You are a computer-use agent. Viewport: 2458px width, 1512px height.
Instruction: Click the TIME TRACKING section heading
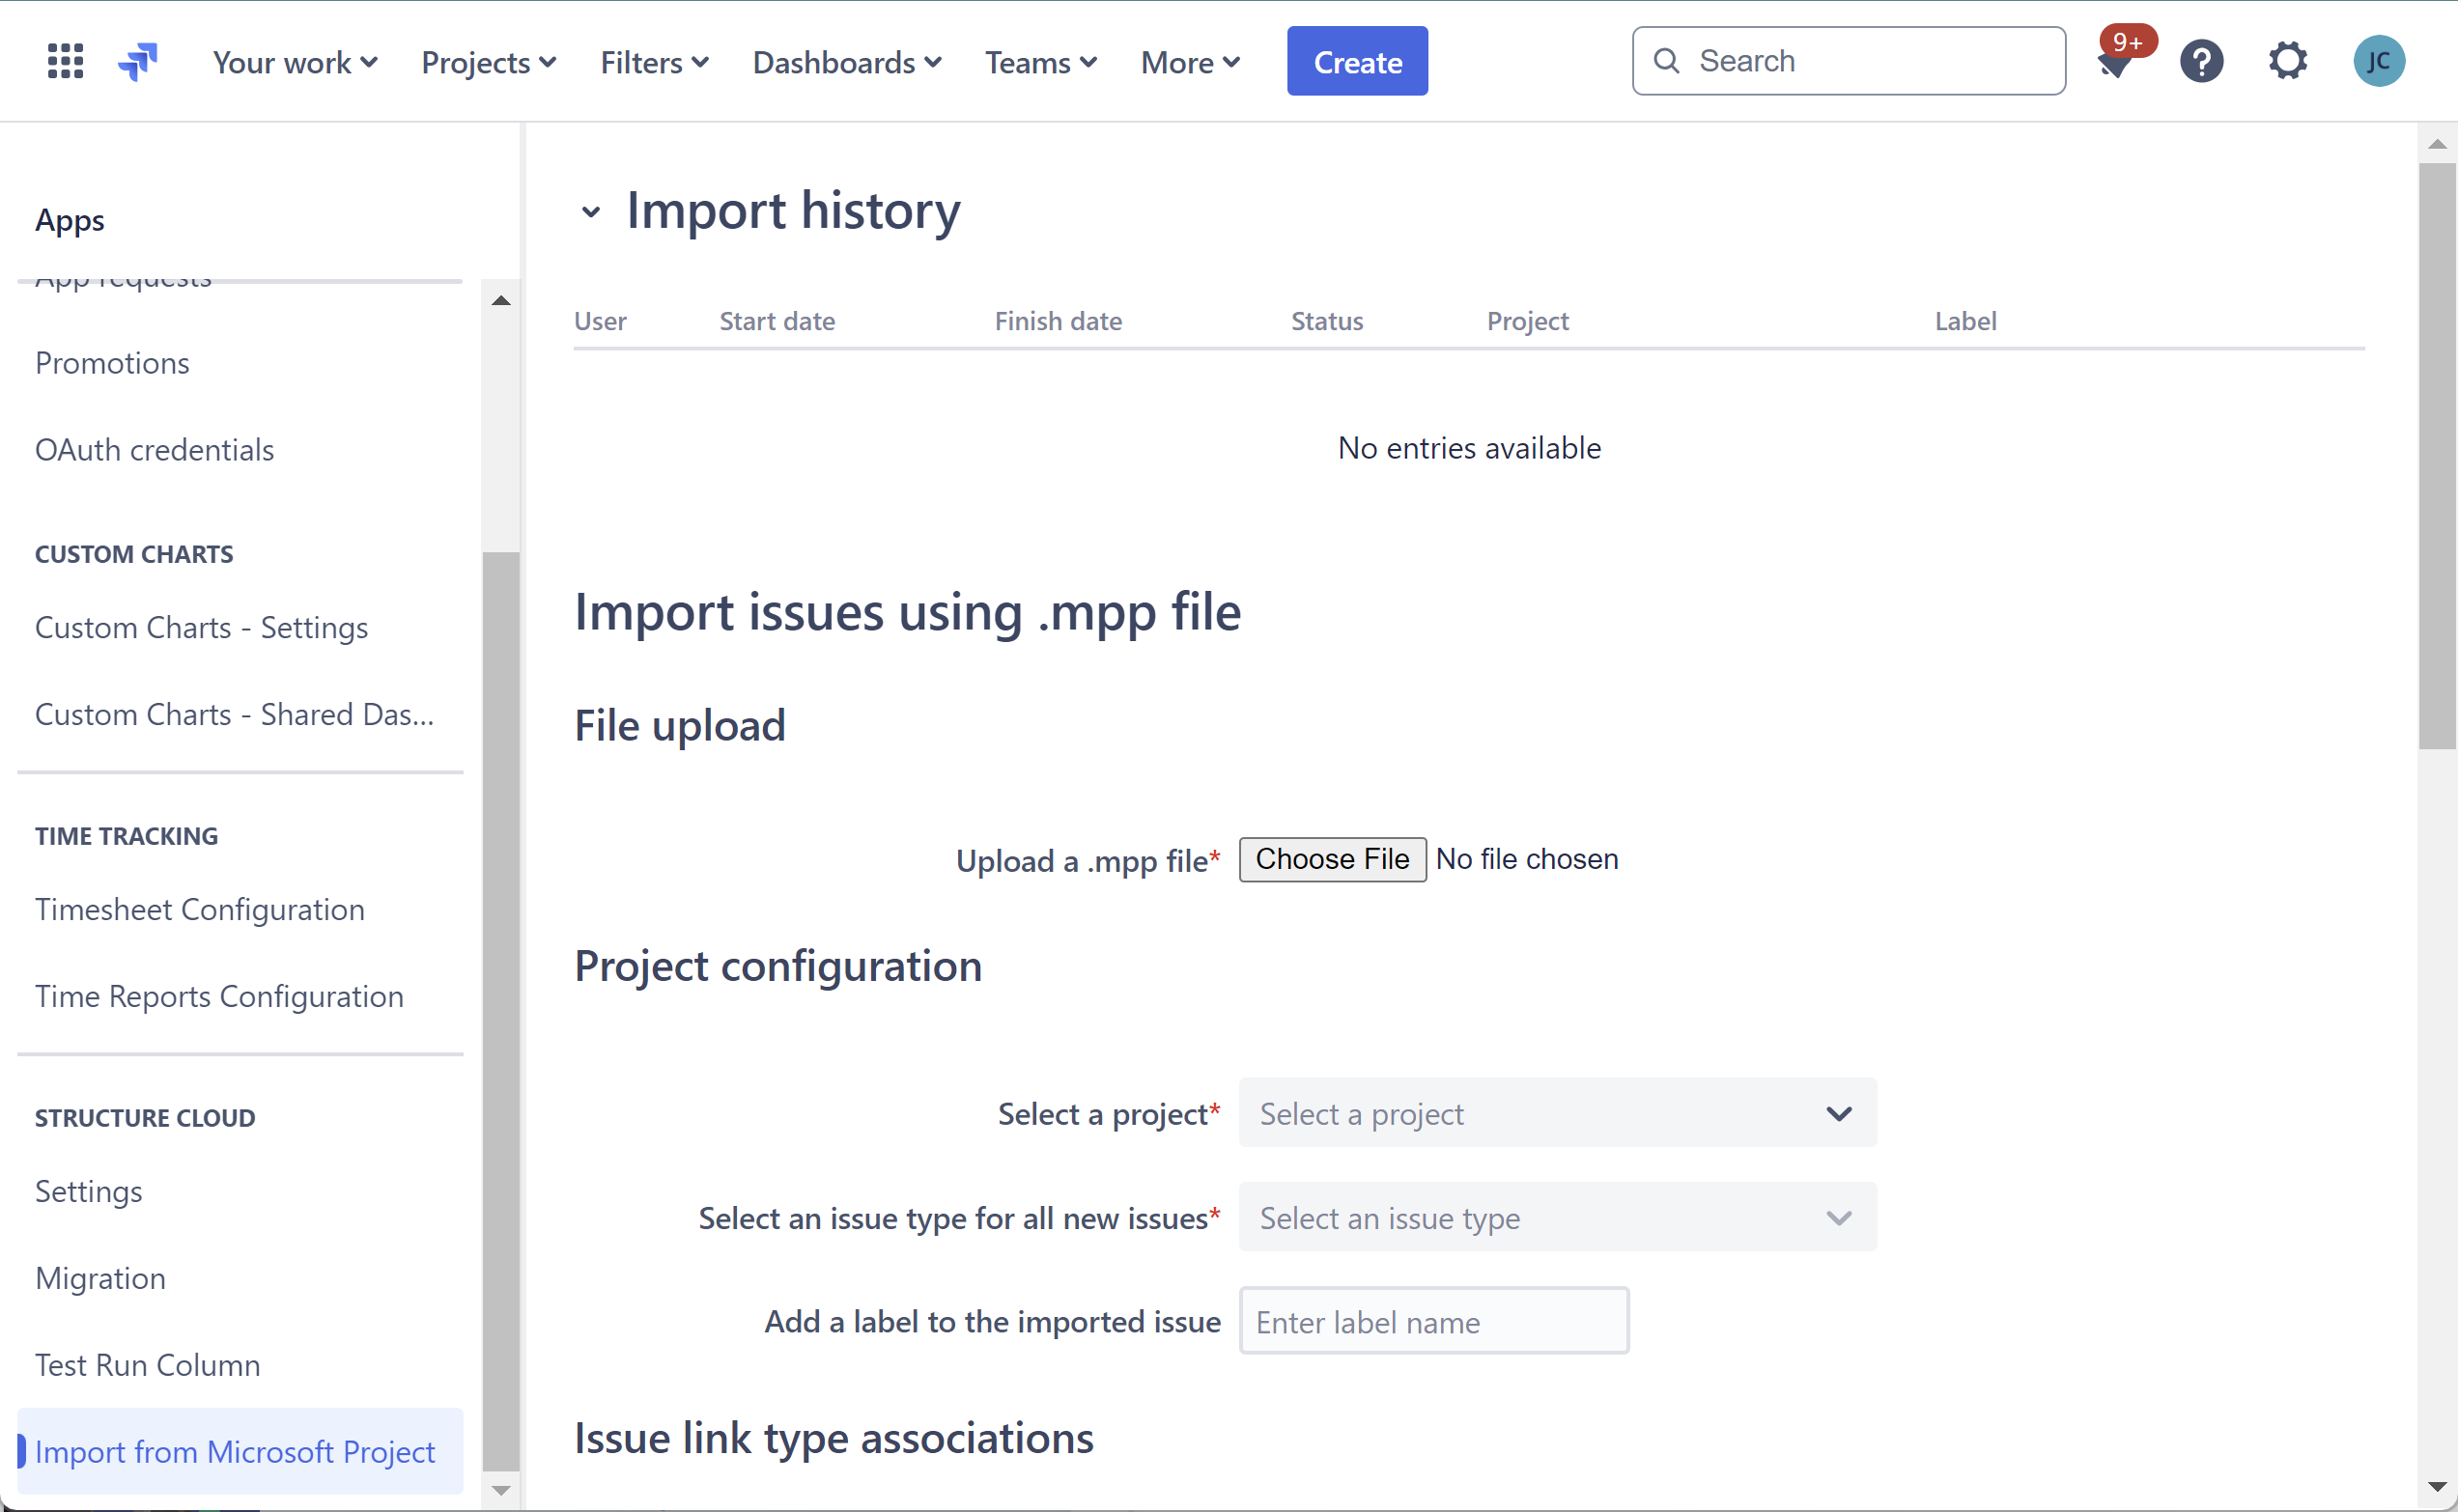click(126, 836)
